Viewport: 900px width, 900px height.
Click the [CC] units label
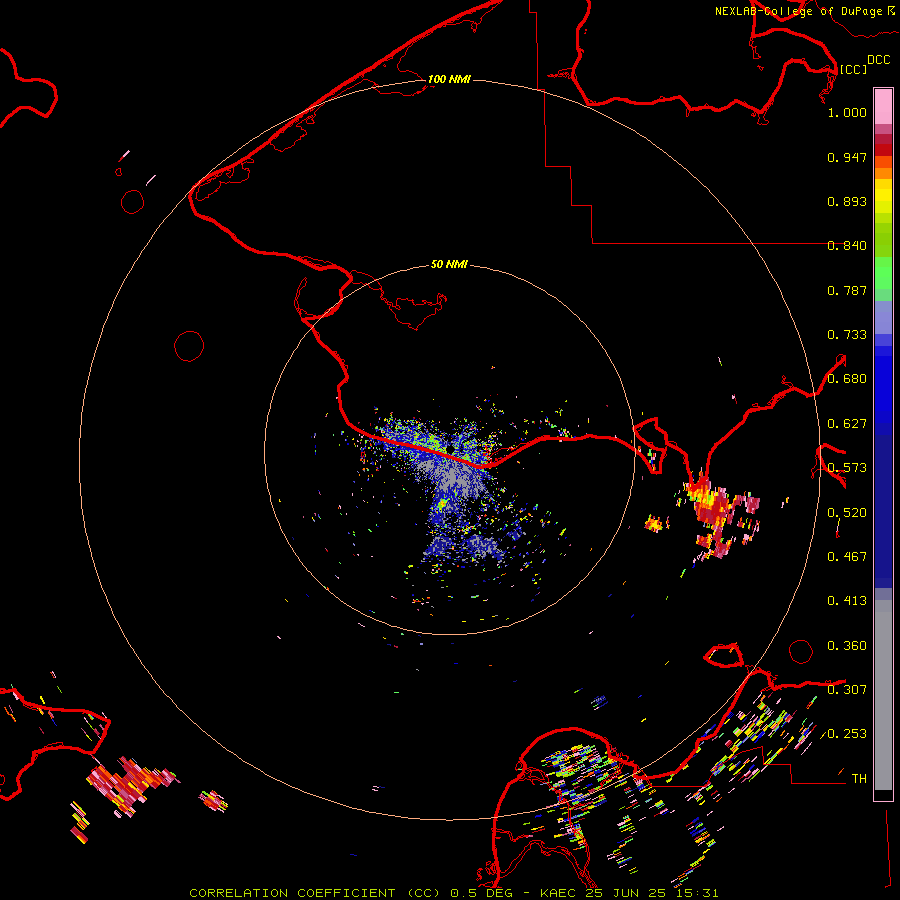coord(853,69)
